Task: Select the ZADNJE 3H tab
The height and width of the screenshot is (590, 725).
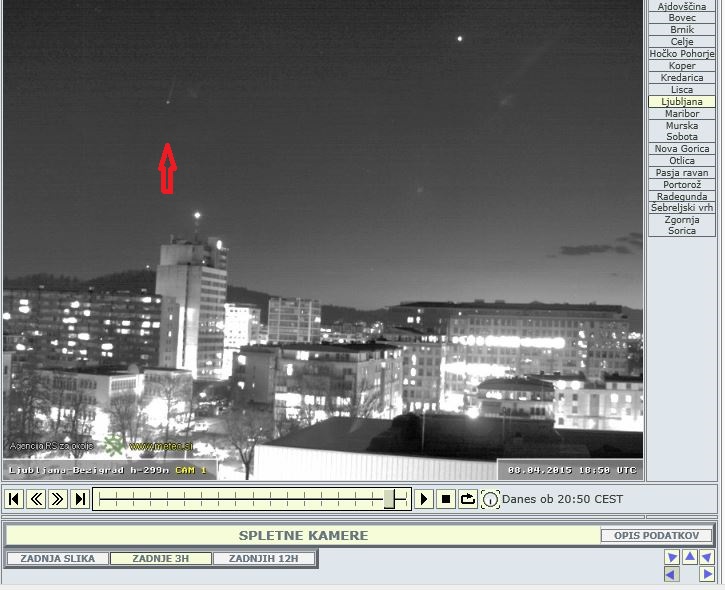Action: pos(160,558)
